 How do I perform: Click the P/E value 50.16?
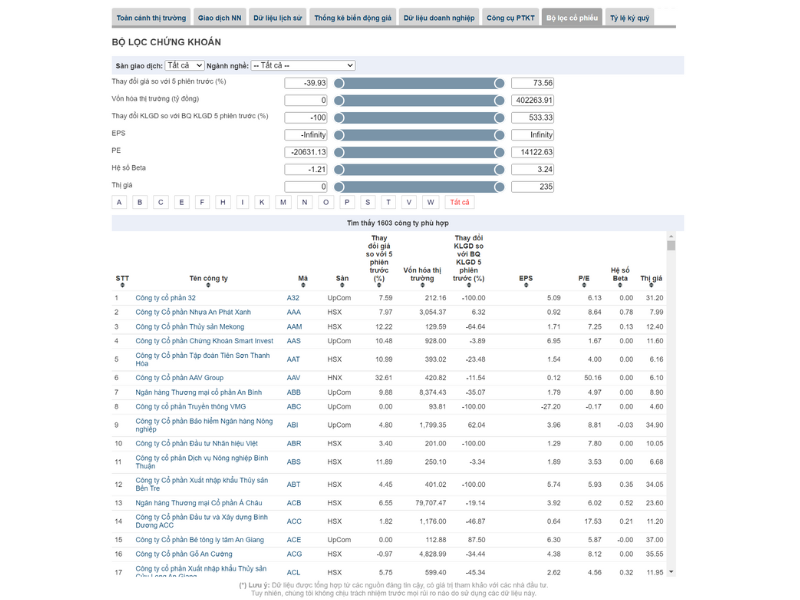[x=593, y=378]
